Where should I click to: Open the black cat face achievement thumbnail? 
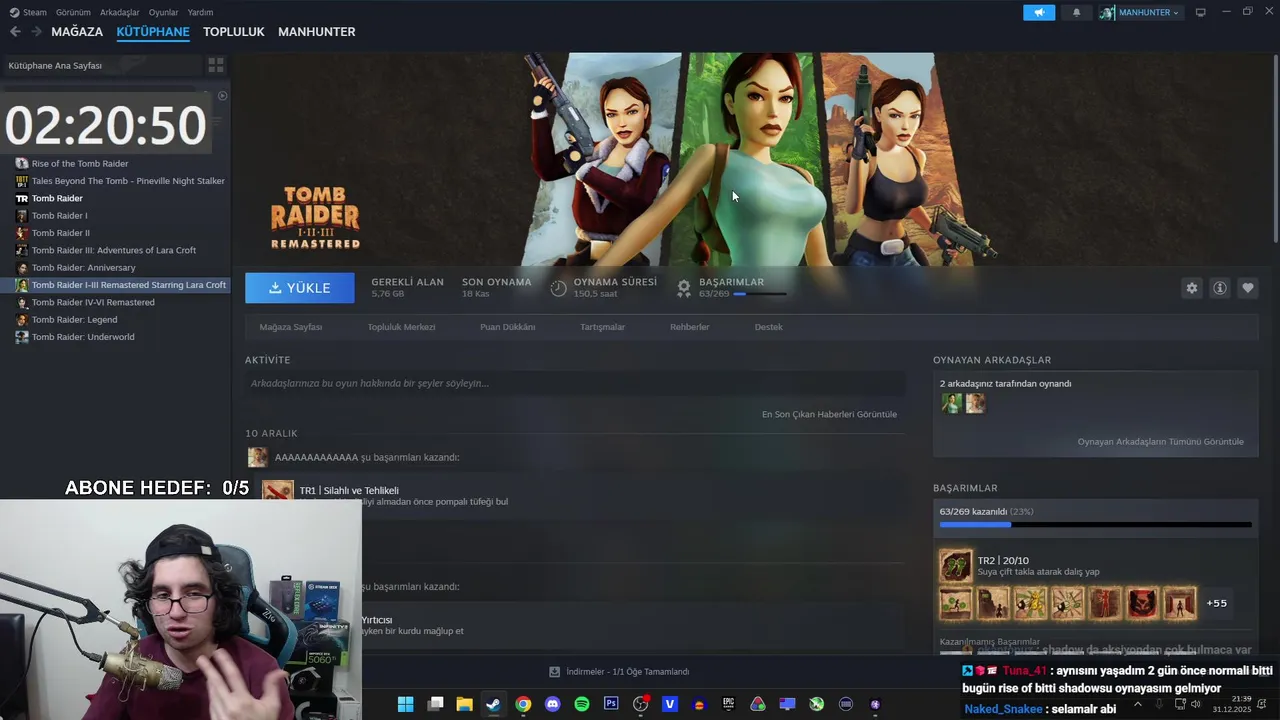coord(1142,603)
